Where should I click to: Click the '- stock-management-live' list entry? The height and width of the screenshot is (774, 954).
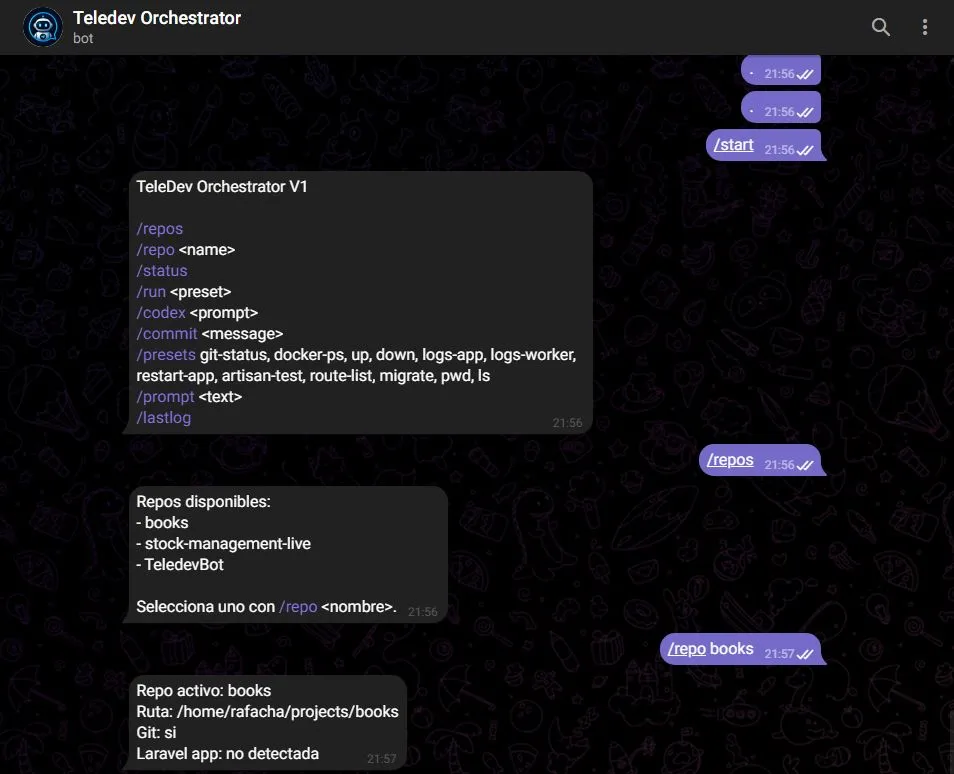223,544
